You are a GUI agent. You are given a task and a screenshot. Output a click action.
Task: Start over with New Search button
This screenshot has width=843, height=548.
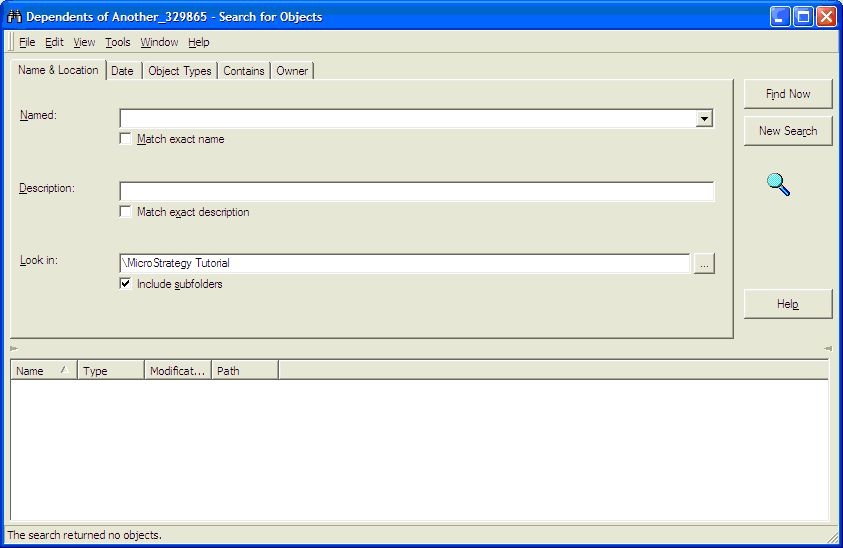(788, 131)
